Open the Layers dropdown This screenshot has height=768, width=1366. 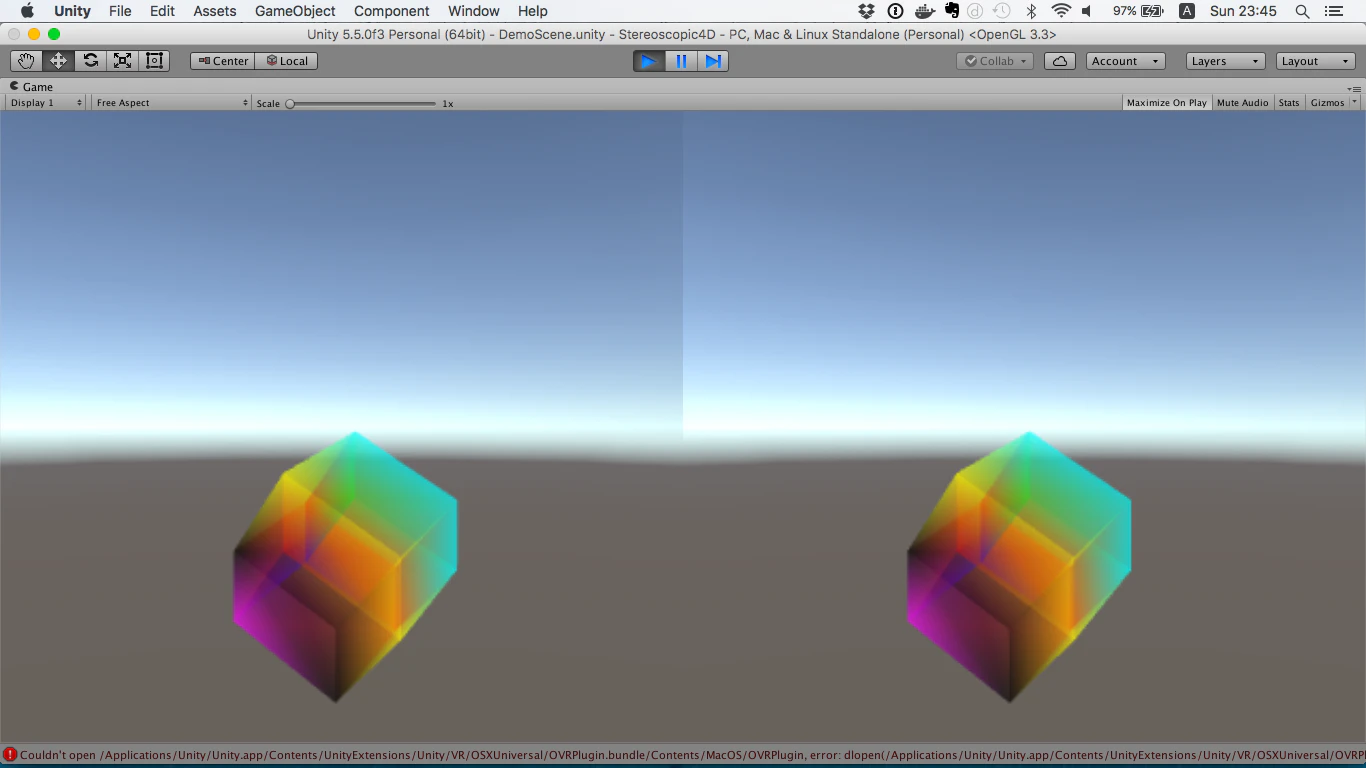(x=1225, y=61)
